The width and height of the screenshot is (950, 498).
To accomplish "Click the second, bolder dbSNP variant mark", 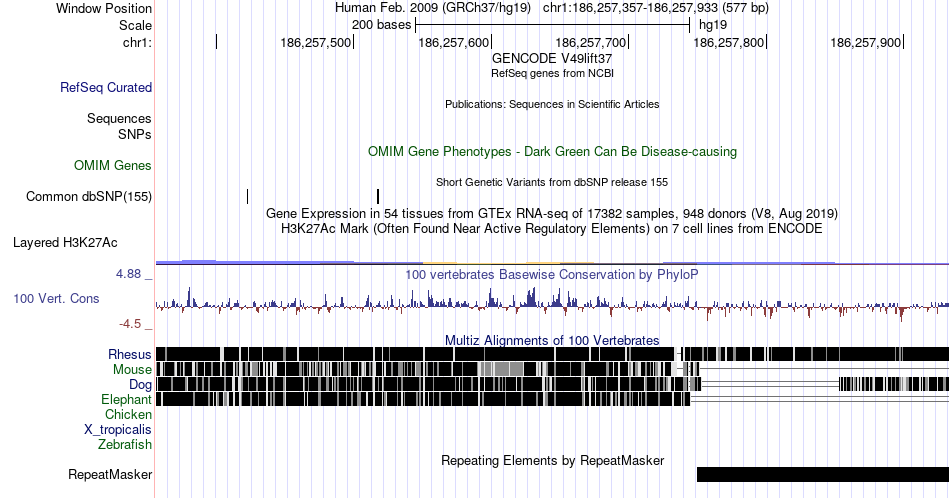I will 378,196.
